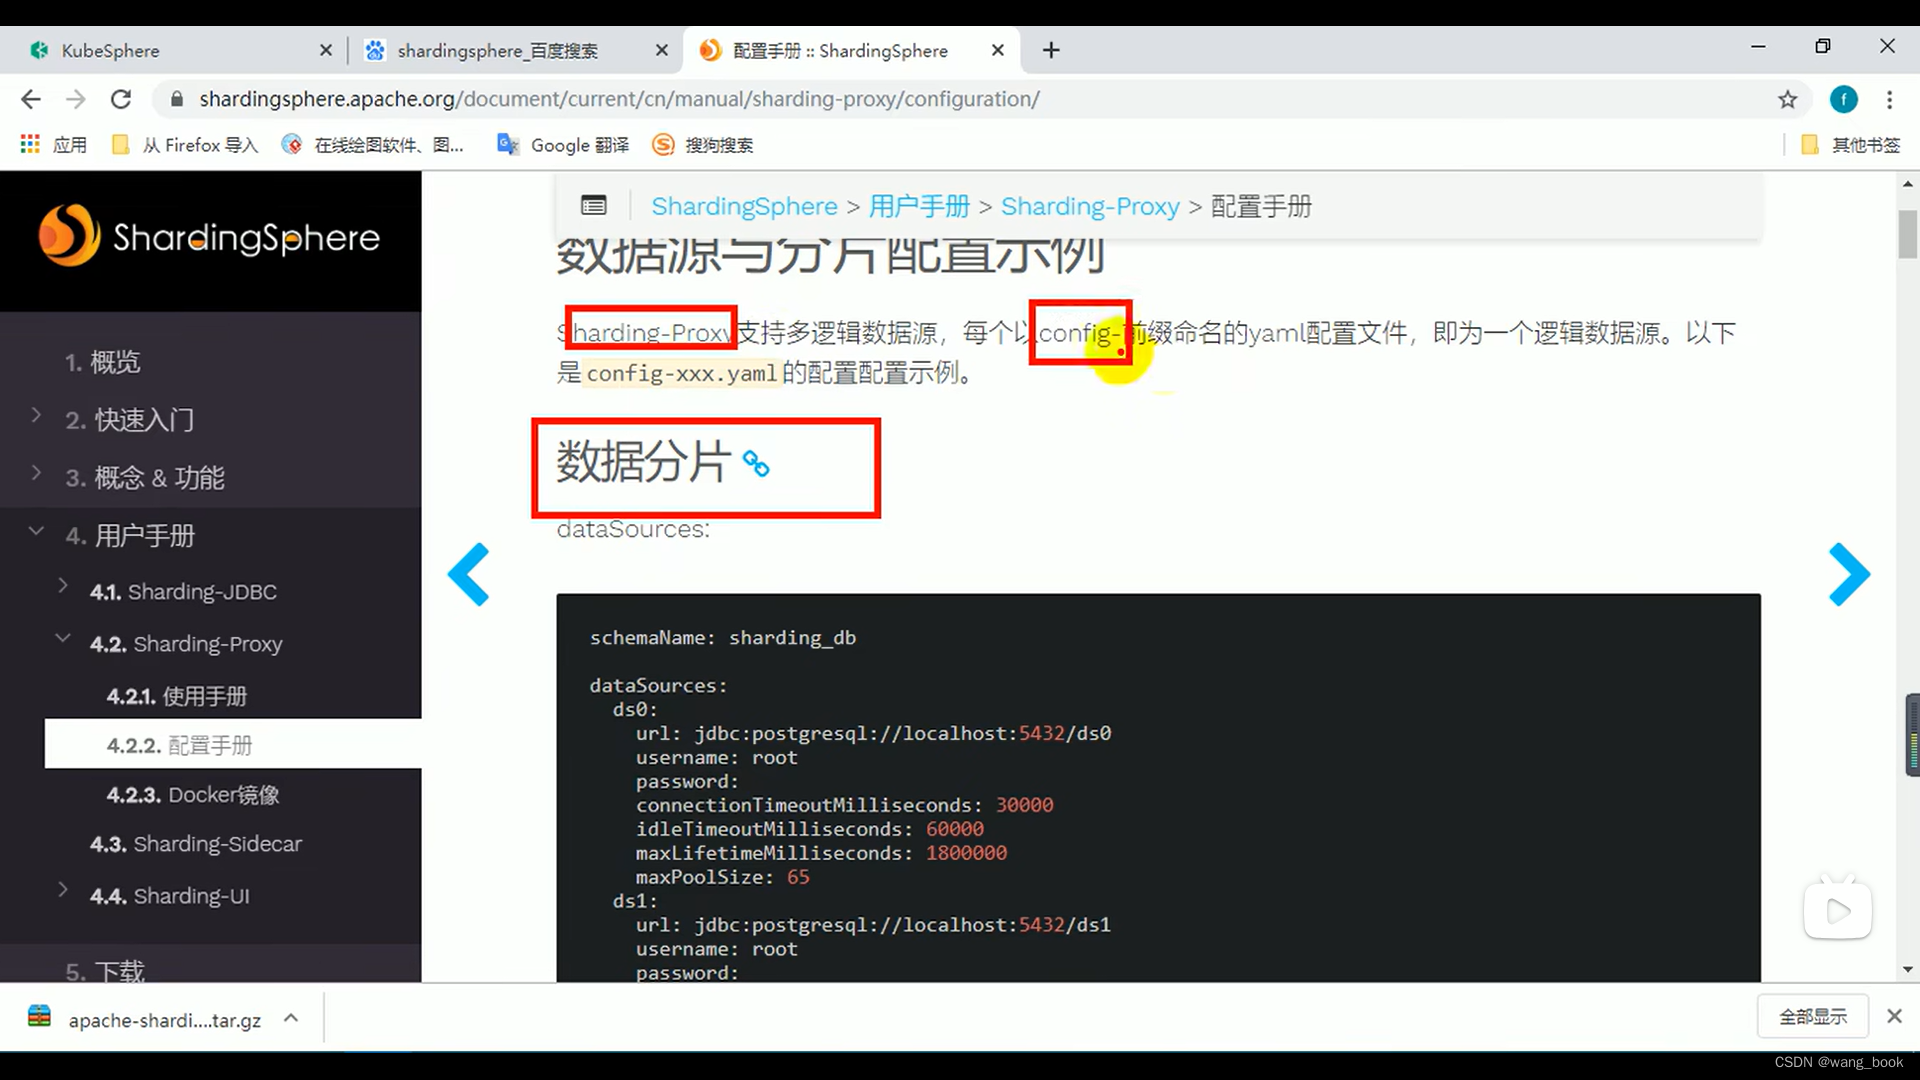Click the 'maxPoolSize: 65' code line
Viewport: 1920px width, 1080px height.
[x=722, y=877]
